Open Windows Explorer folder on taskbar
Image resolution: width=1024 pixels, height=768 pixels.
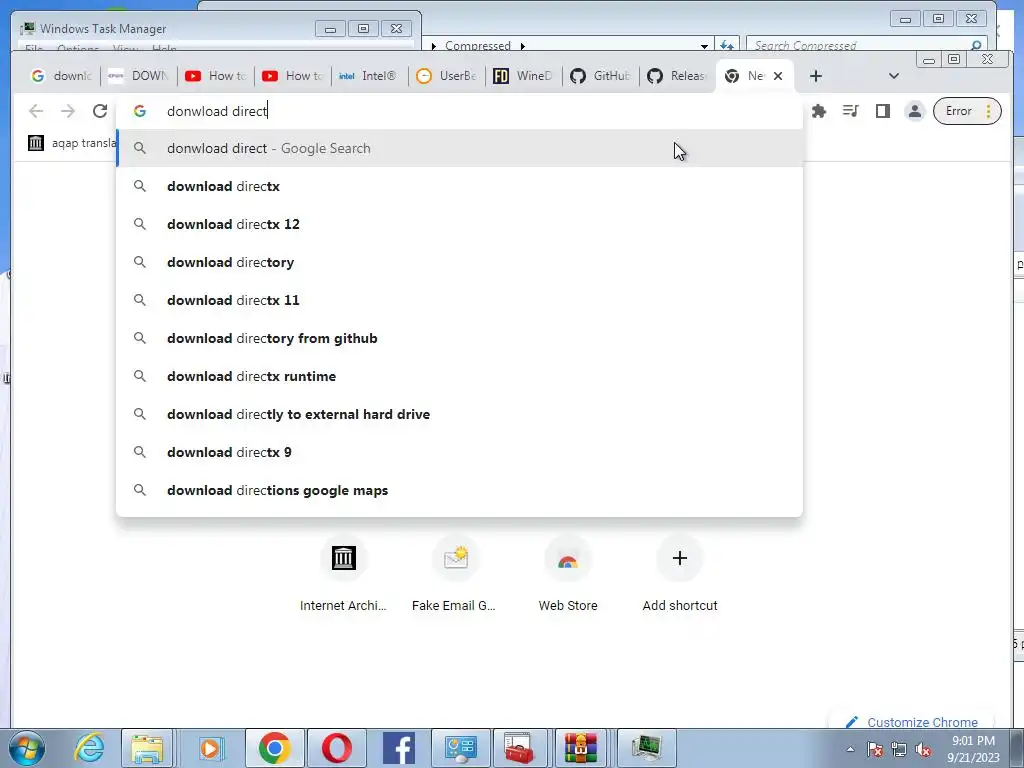click(x=148, y=748)
